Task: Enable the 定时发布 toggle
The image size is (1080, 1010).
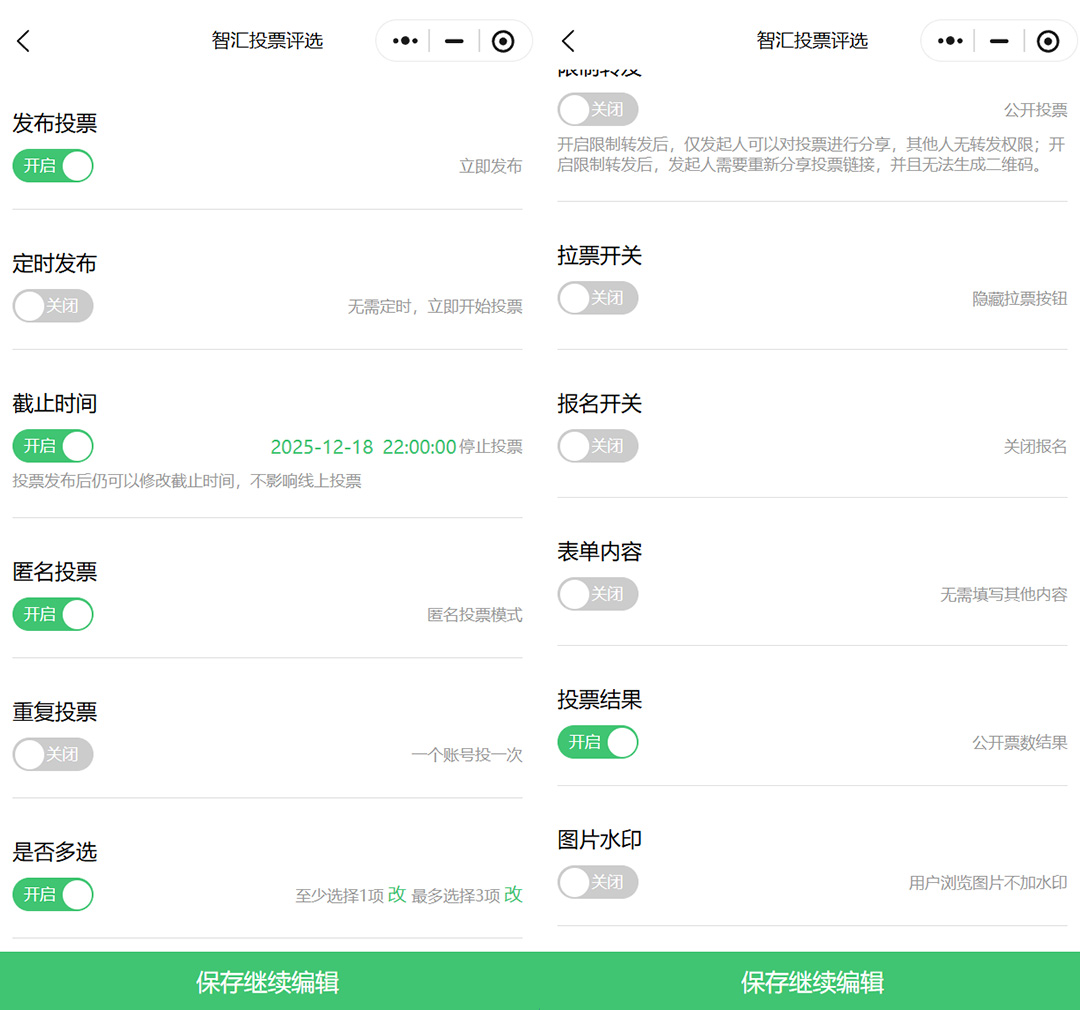Action: click(53, 306)
